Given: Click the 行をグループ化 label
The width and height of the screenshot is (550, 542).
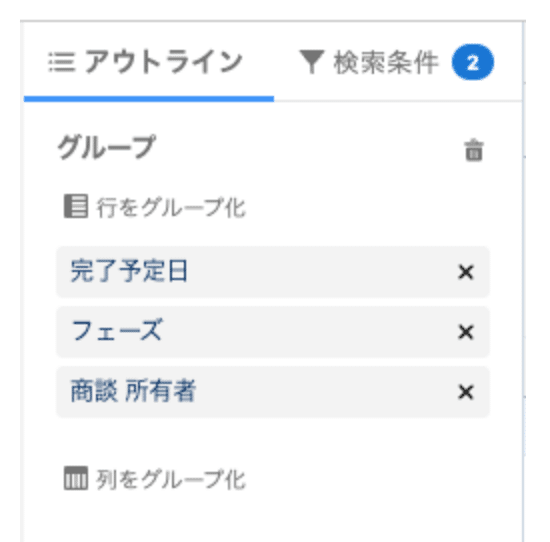Looking at the screenshot, I should (x=171, y=207).
